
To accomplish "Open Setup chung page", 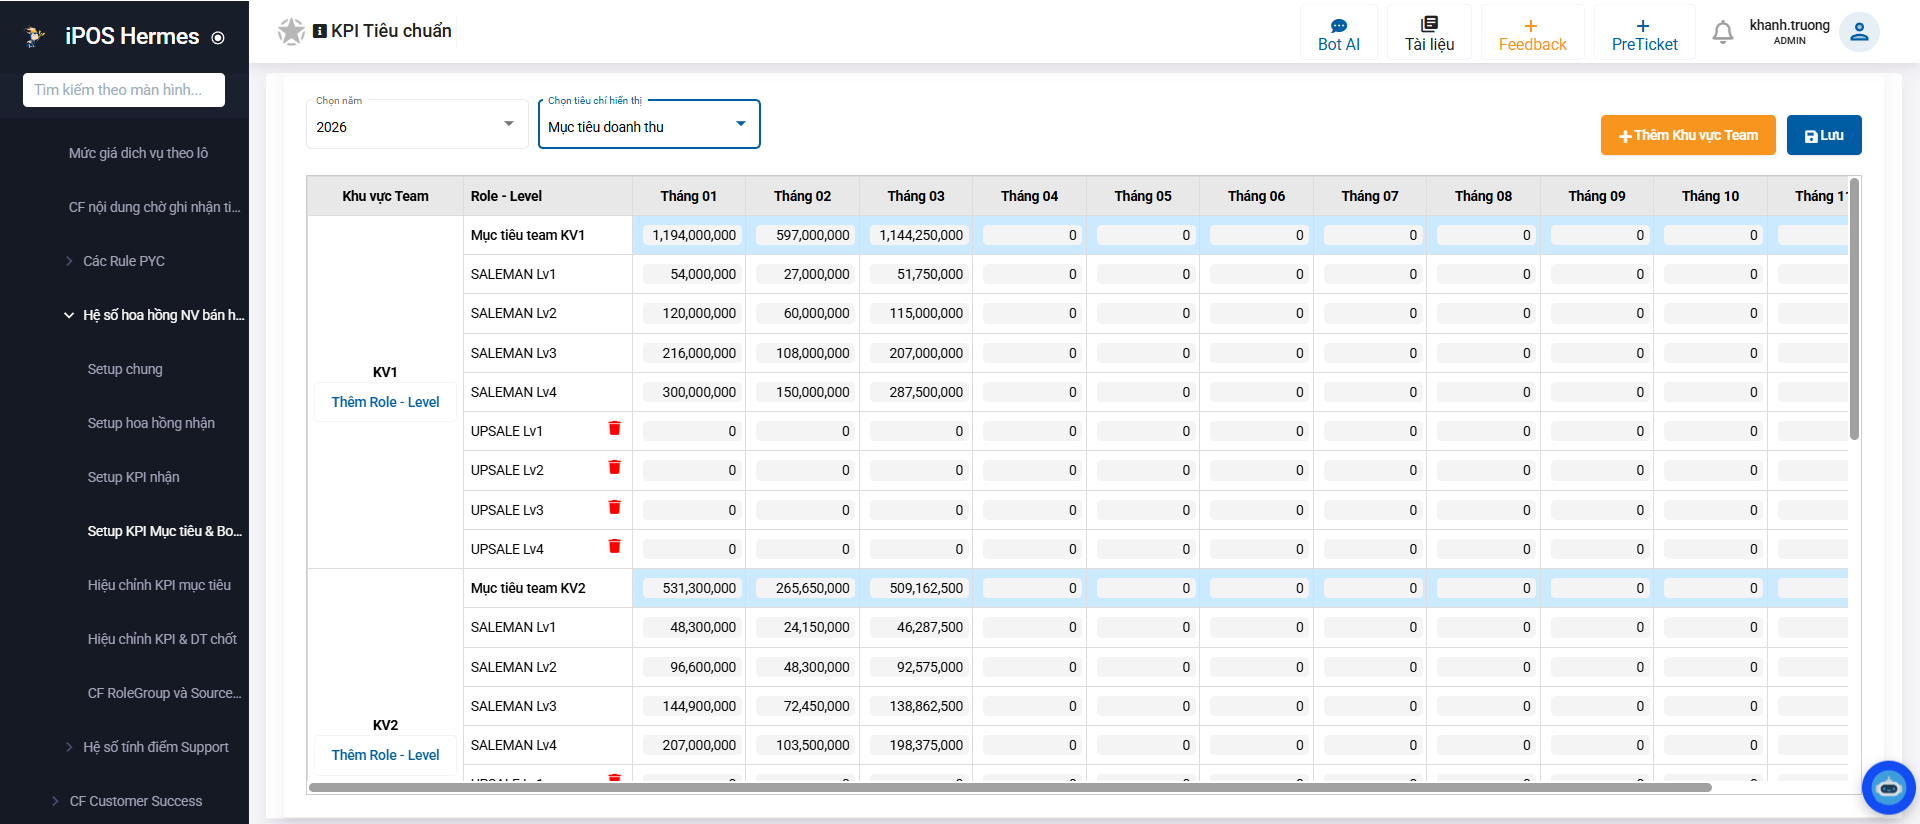I will pos(125,369).
